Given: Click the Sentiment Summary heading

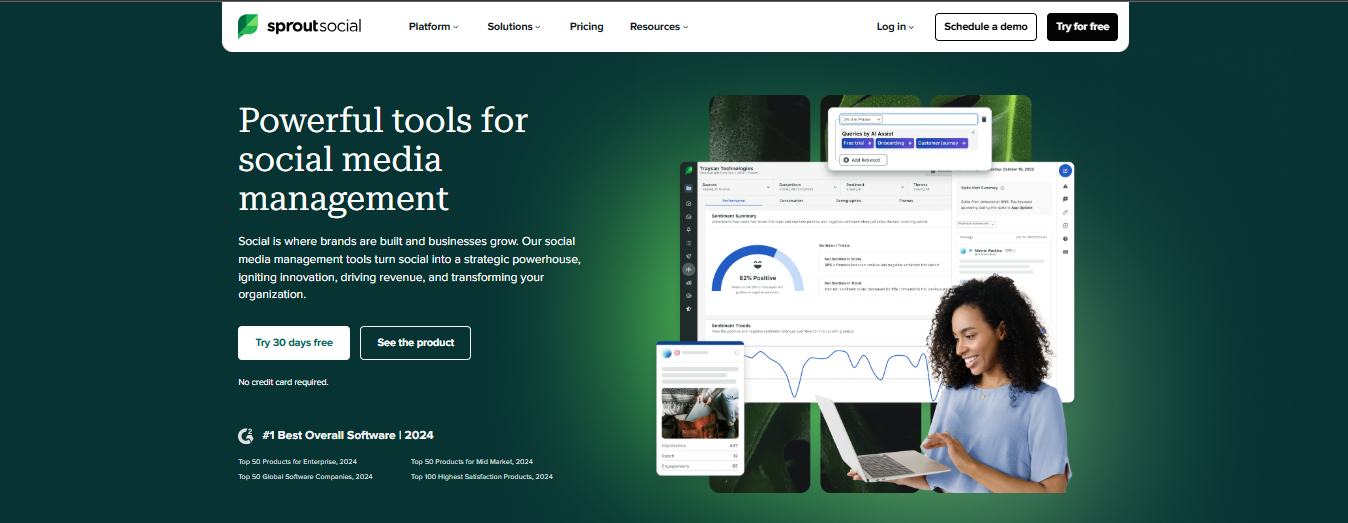Looking at the screenshot, I should [x=733, y=215].
